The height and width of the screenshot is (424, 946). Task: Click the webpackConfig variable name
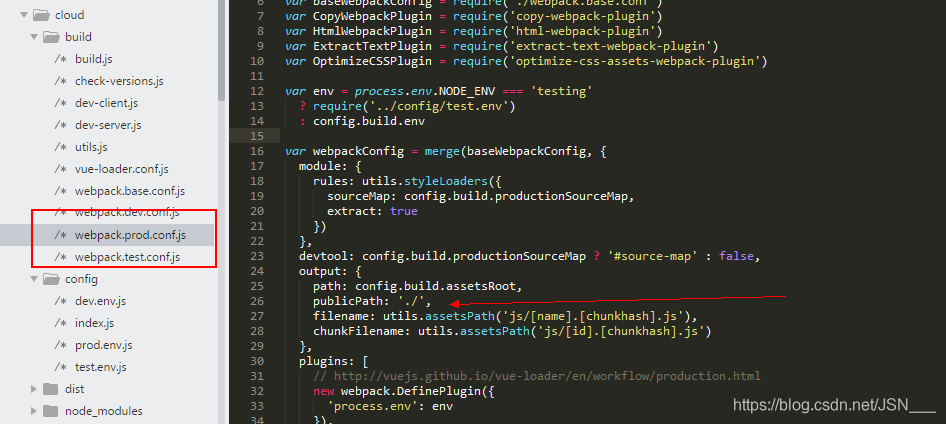click(358, 151)
